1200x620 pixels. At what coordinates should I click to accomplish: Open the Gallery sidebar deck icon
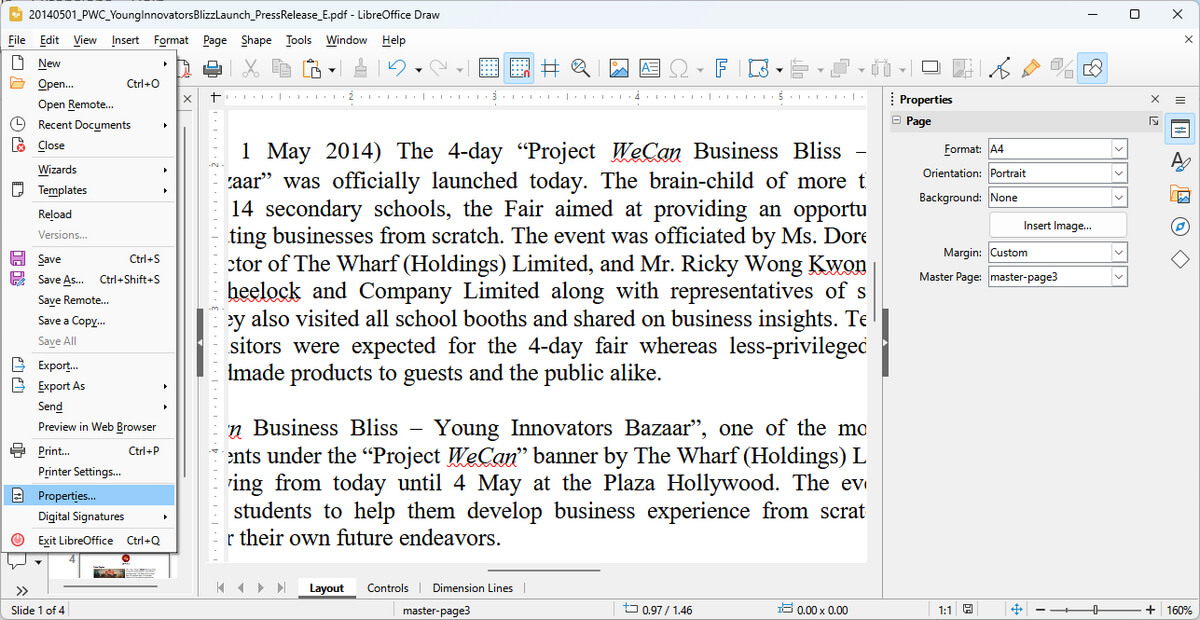(1180, 194)
